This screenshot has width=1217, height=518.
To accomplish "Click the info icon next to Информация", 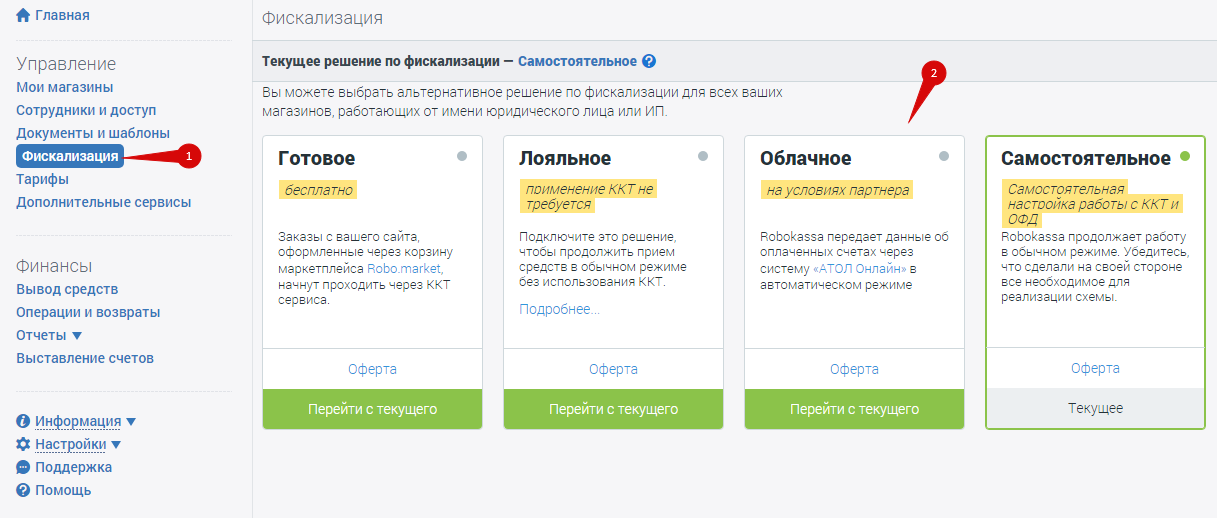I will coord(23,421).
